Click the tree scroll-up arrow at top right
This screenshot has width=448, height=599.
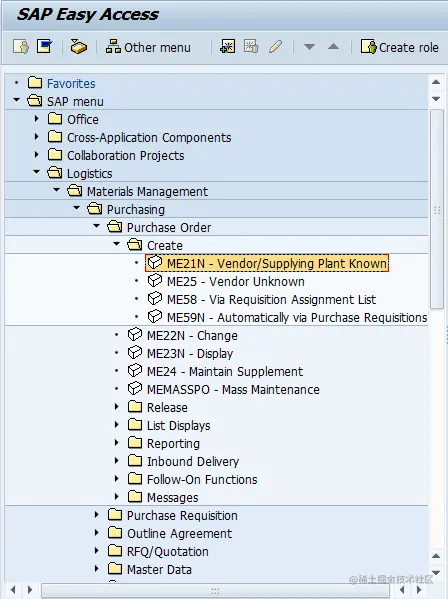(436, 82)
